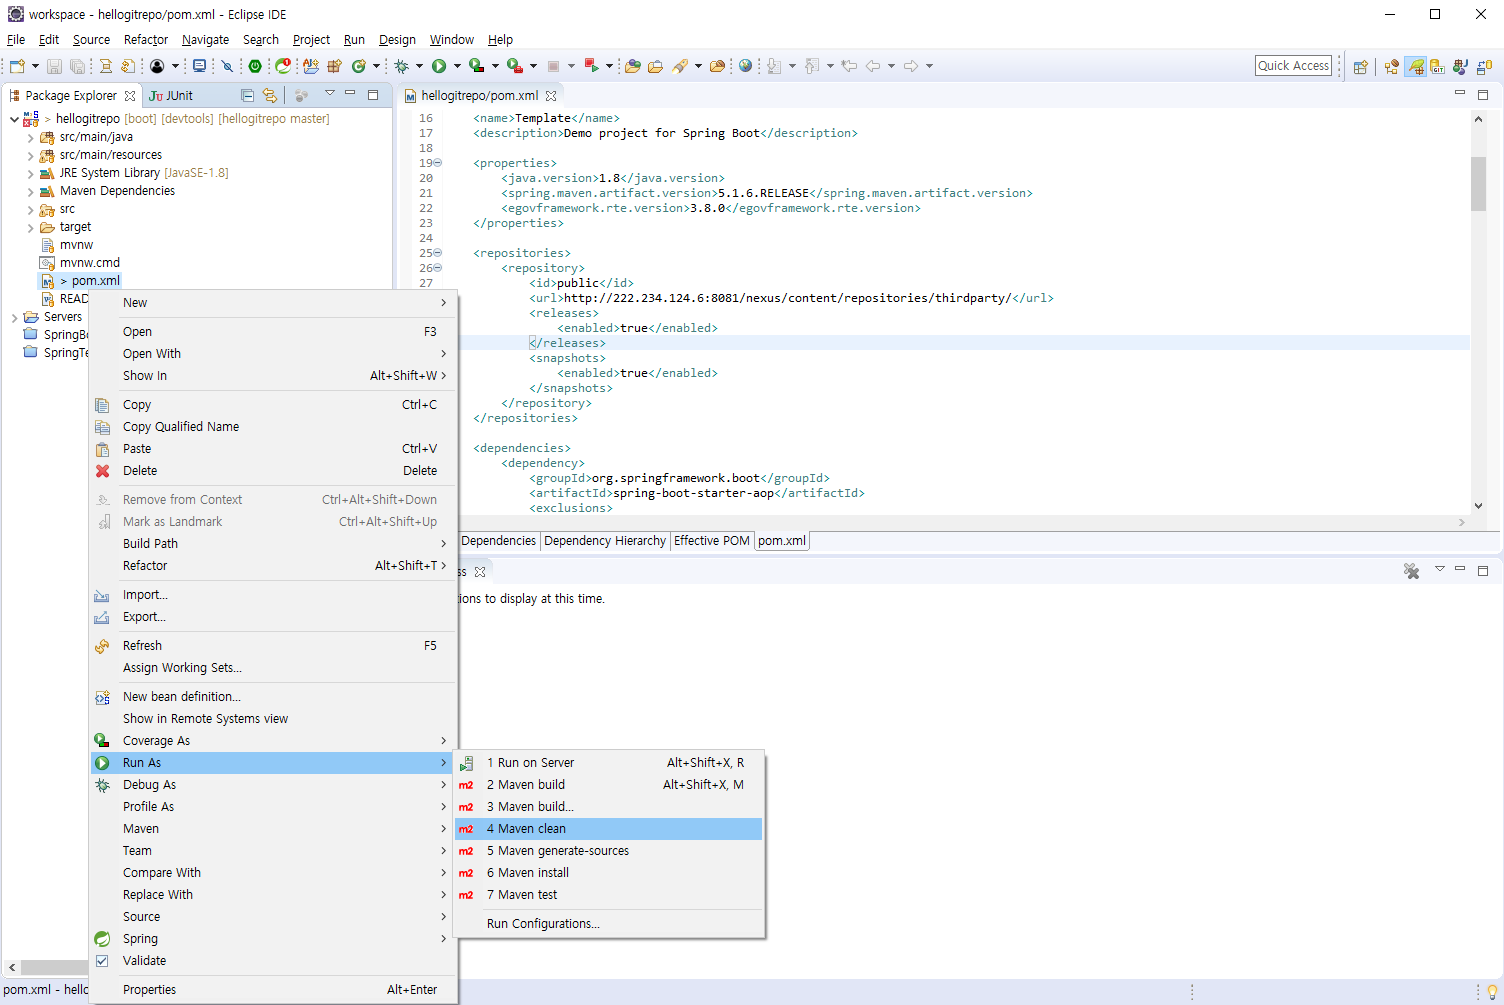Viewport: 1504px width, 1005px height.
Task: Close the hellogitrepo/pom.xml editor tab
Action: pos(551,96)
